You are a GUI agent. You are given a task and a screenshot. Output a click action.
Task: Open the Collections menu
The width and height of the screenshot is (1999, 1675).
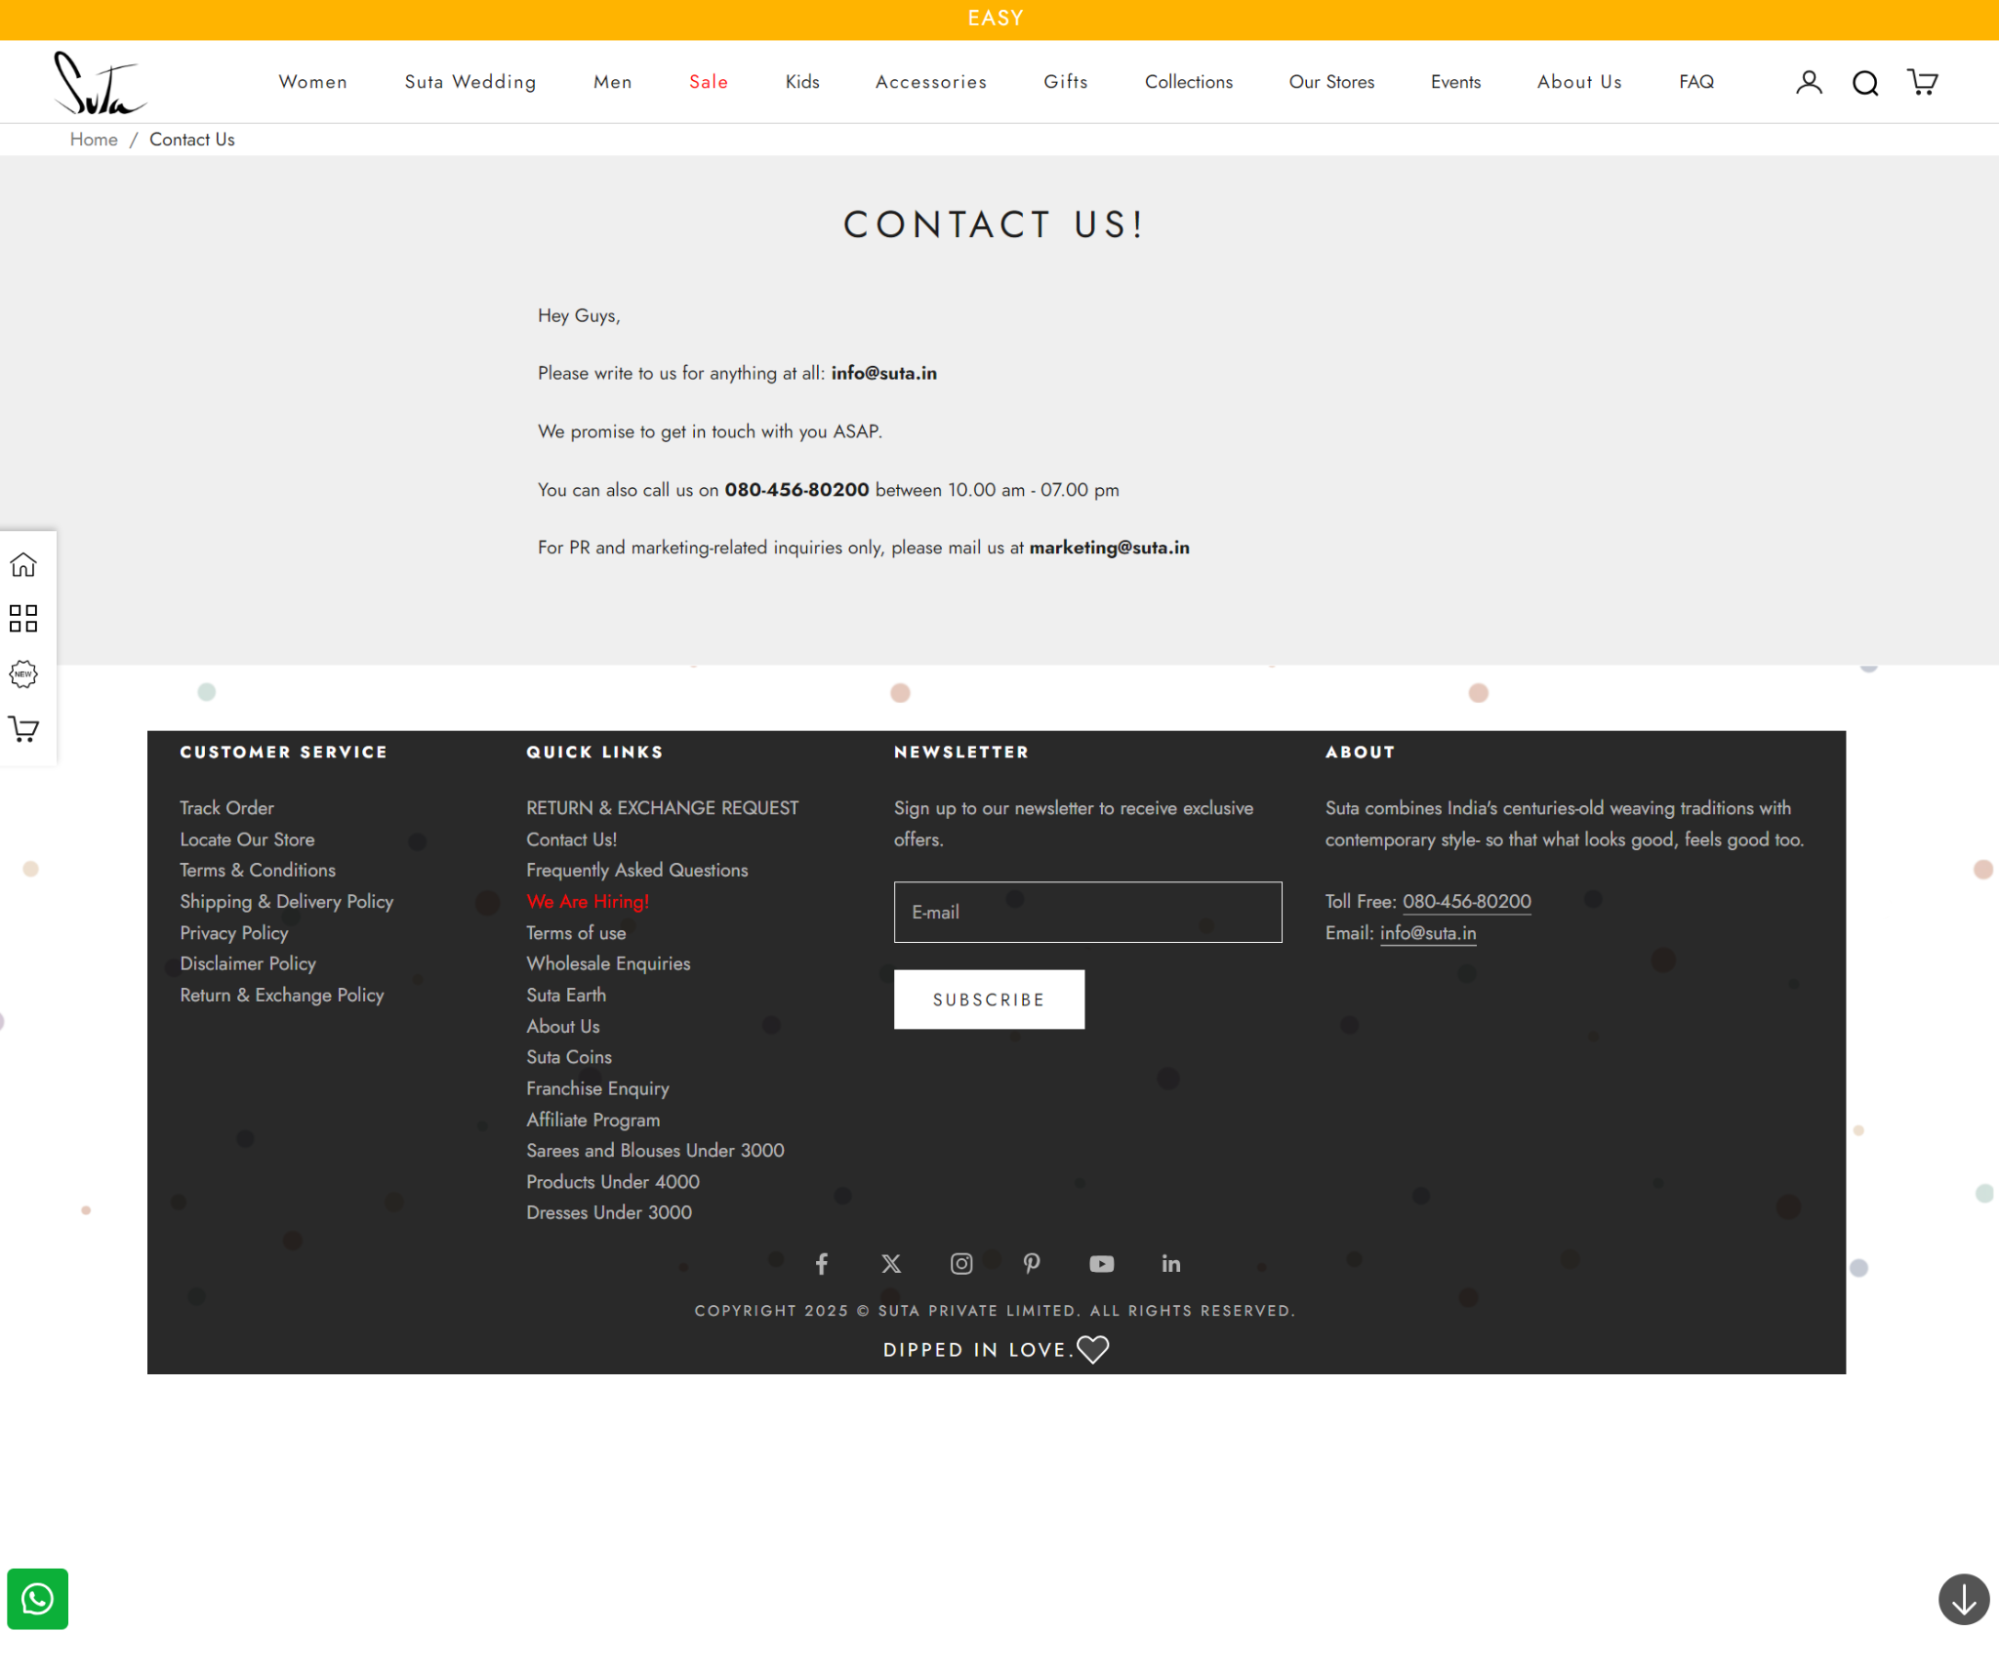tap(1188, 82)
